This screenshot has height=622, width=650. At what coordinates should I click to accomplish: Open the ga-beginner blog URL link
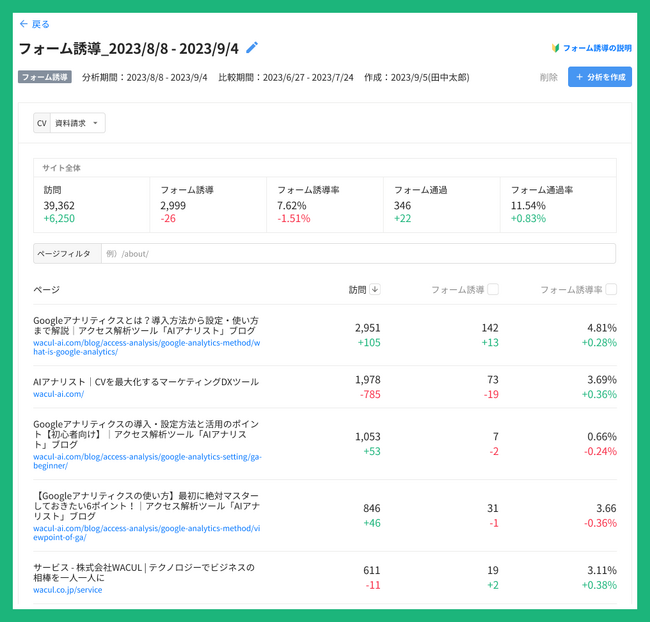pyautogui.click(x=147, y=461)
